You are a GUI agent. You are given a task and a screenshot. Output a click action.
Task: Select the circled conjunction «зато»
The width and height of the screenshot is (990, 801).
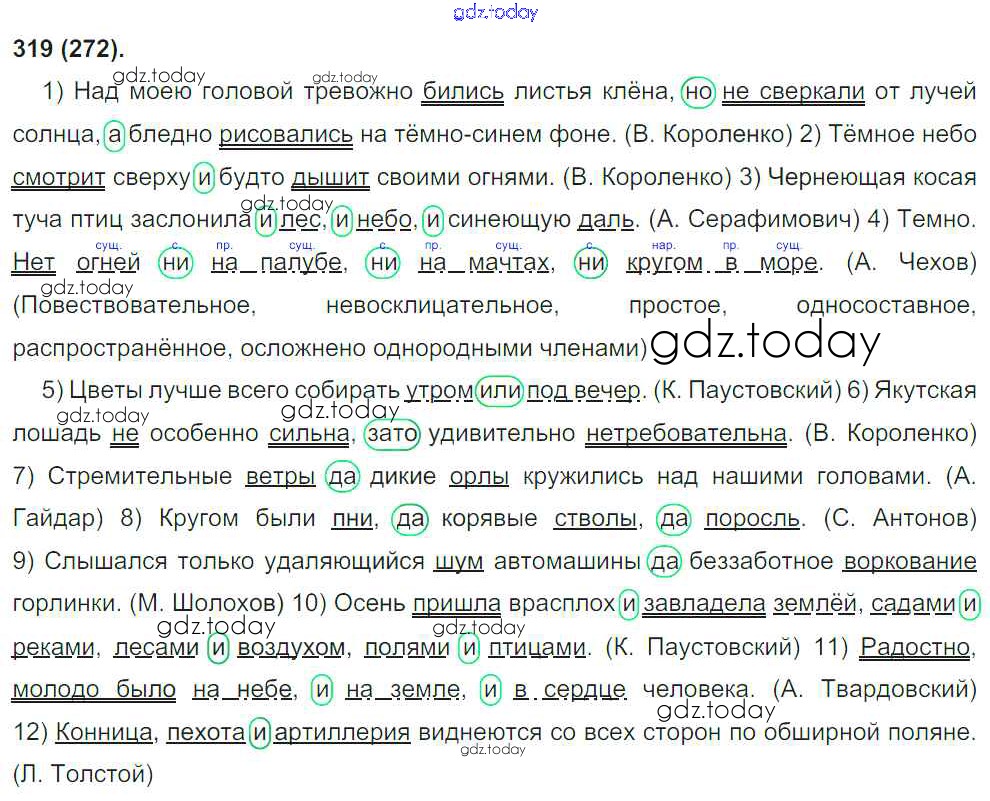(x=393, y=434)
